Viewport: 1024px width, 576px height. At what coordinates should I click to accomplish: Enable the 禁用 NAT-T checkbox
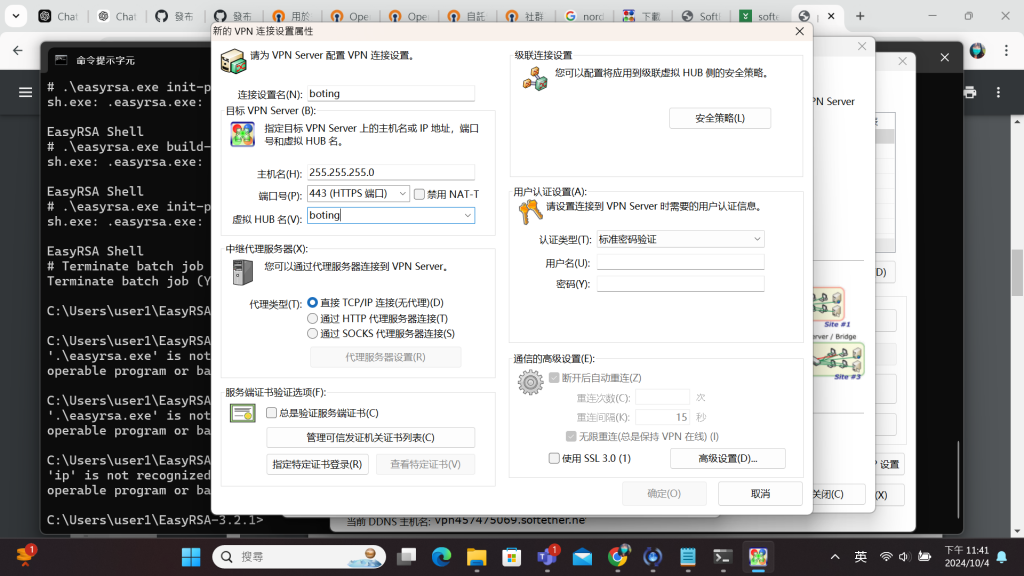click(x=419, y=194)
